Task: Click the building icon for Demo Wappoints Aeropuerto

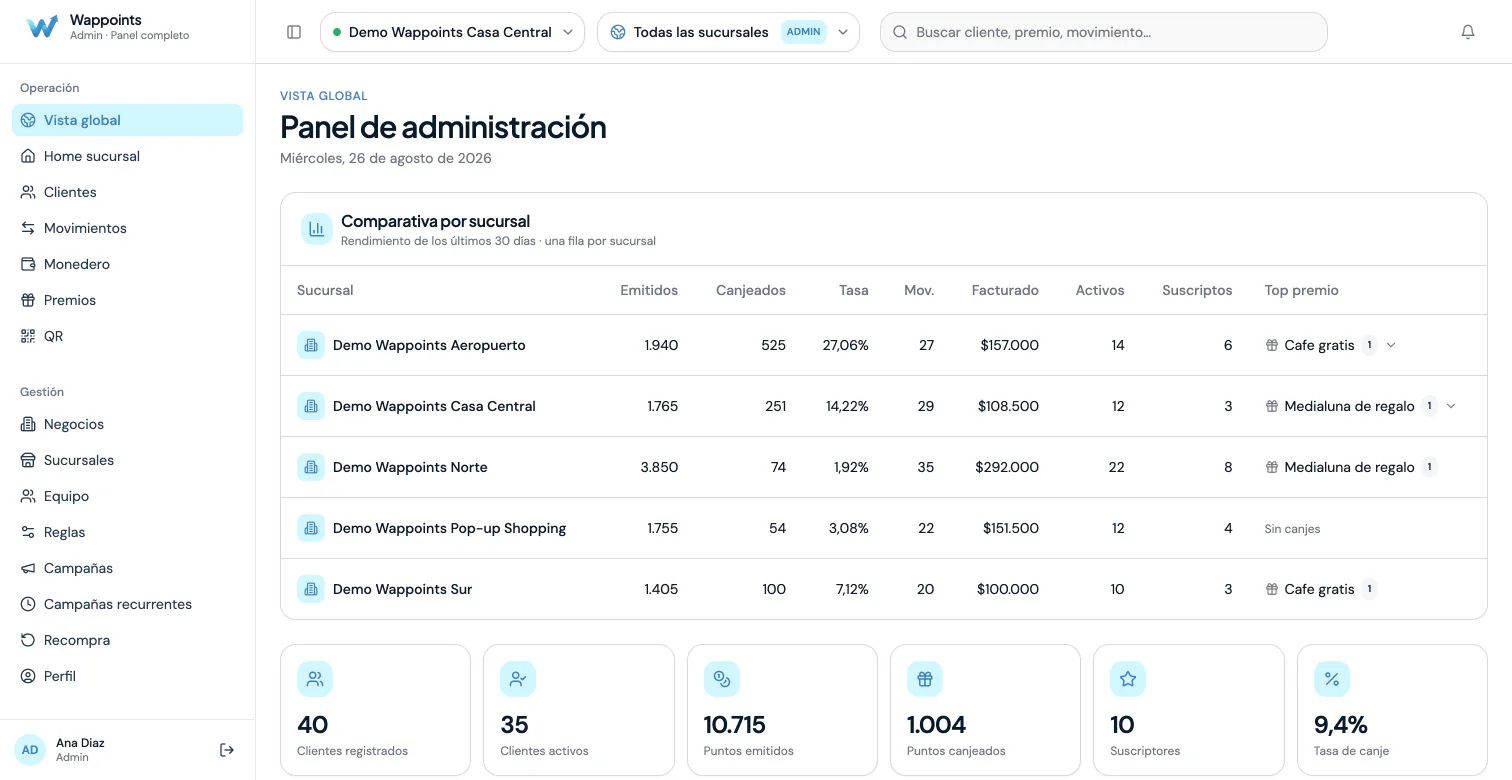Action: (x=311, y=345)
